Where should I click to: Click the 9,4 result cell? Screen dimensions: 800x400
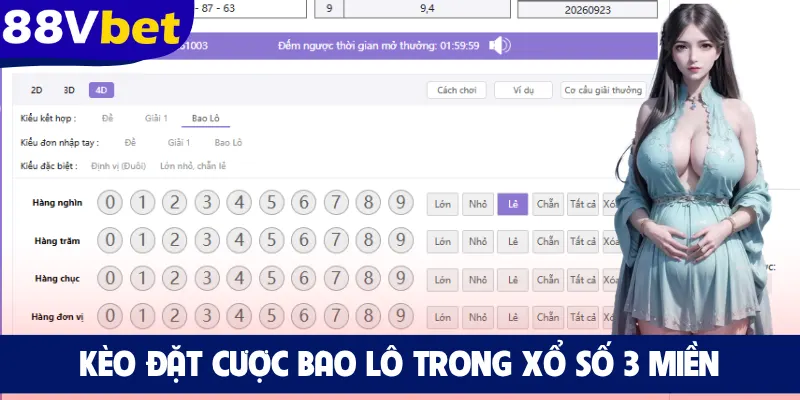point(427,8)
